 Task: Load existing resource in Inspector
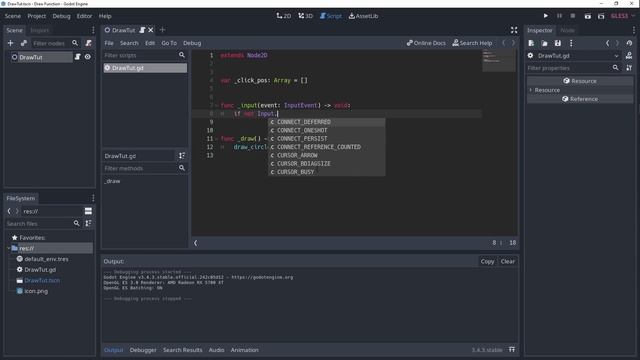[x=544, y=43]
